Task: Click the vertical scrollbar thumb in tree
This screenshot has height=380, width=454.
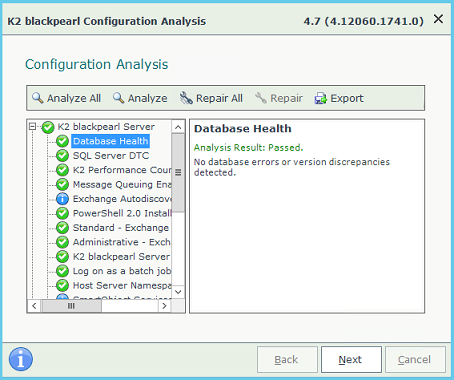Action: tap(178, 172)
